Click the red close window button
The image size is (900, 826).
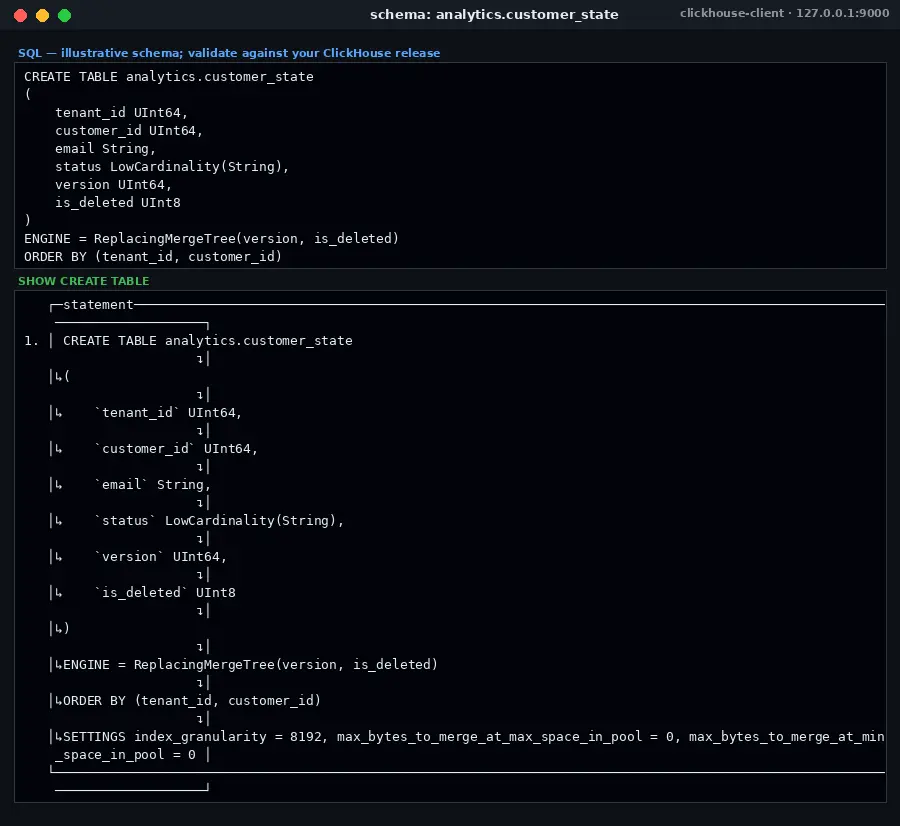[21, 15]
